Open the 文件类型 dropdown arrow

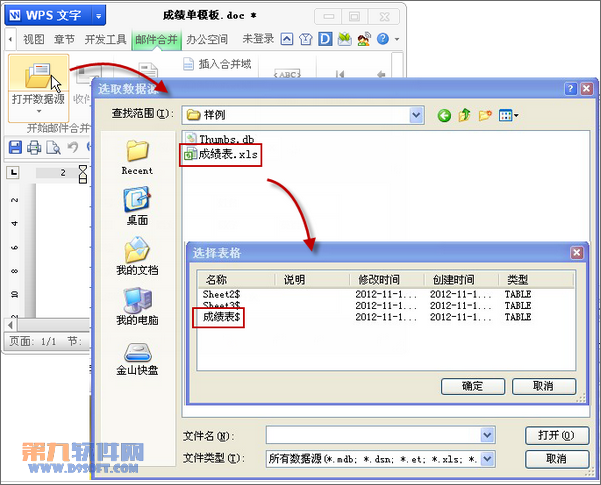point(487,459)
